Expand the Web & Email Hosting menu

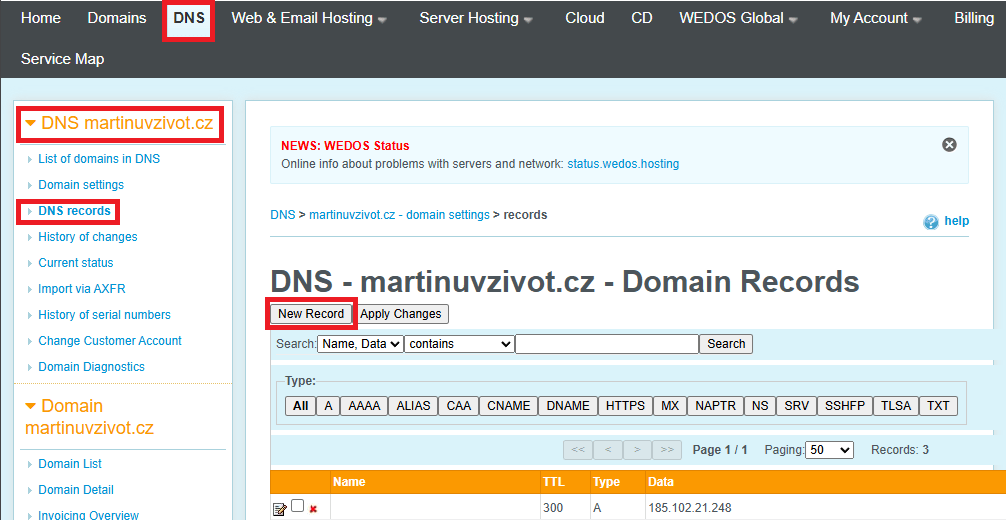pos(309,19)
